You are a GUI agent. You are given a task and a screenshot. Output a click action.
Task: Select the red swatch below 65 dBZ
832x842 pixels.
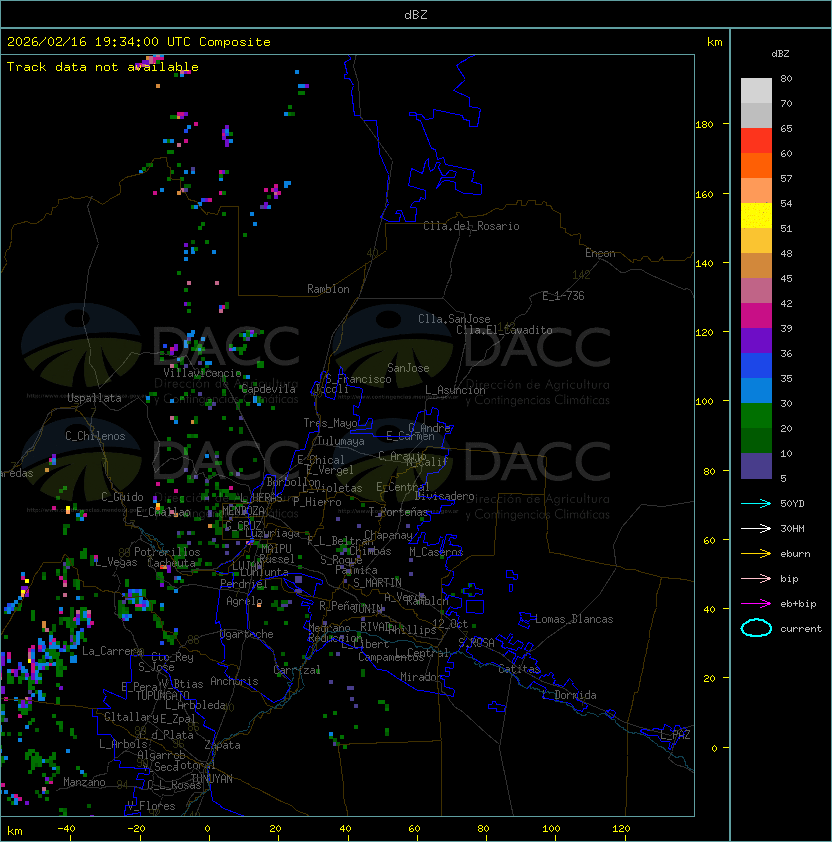756,141
